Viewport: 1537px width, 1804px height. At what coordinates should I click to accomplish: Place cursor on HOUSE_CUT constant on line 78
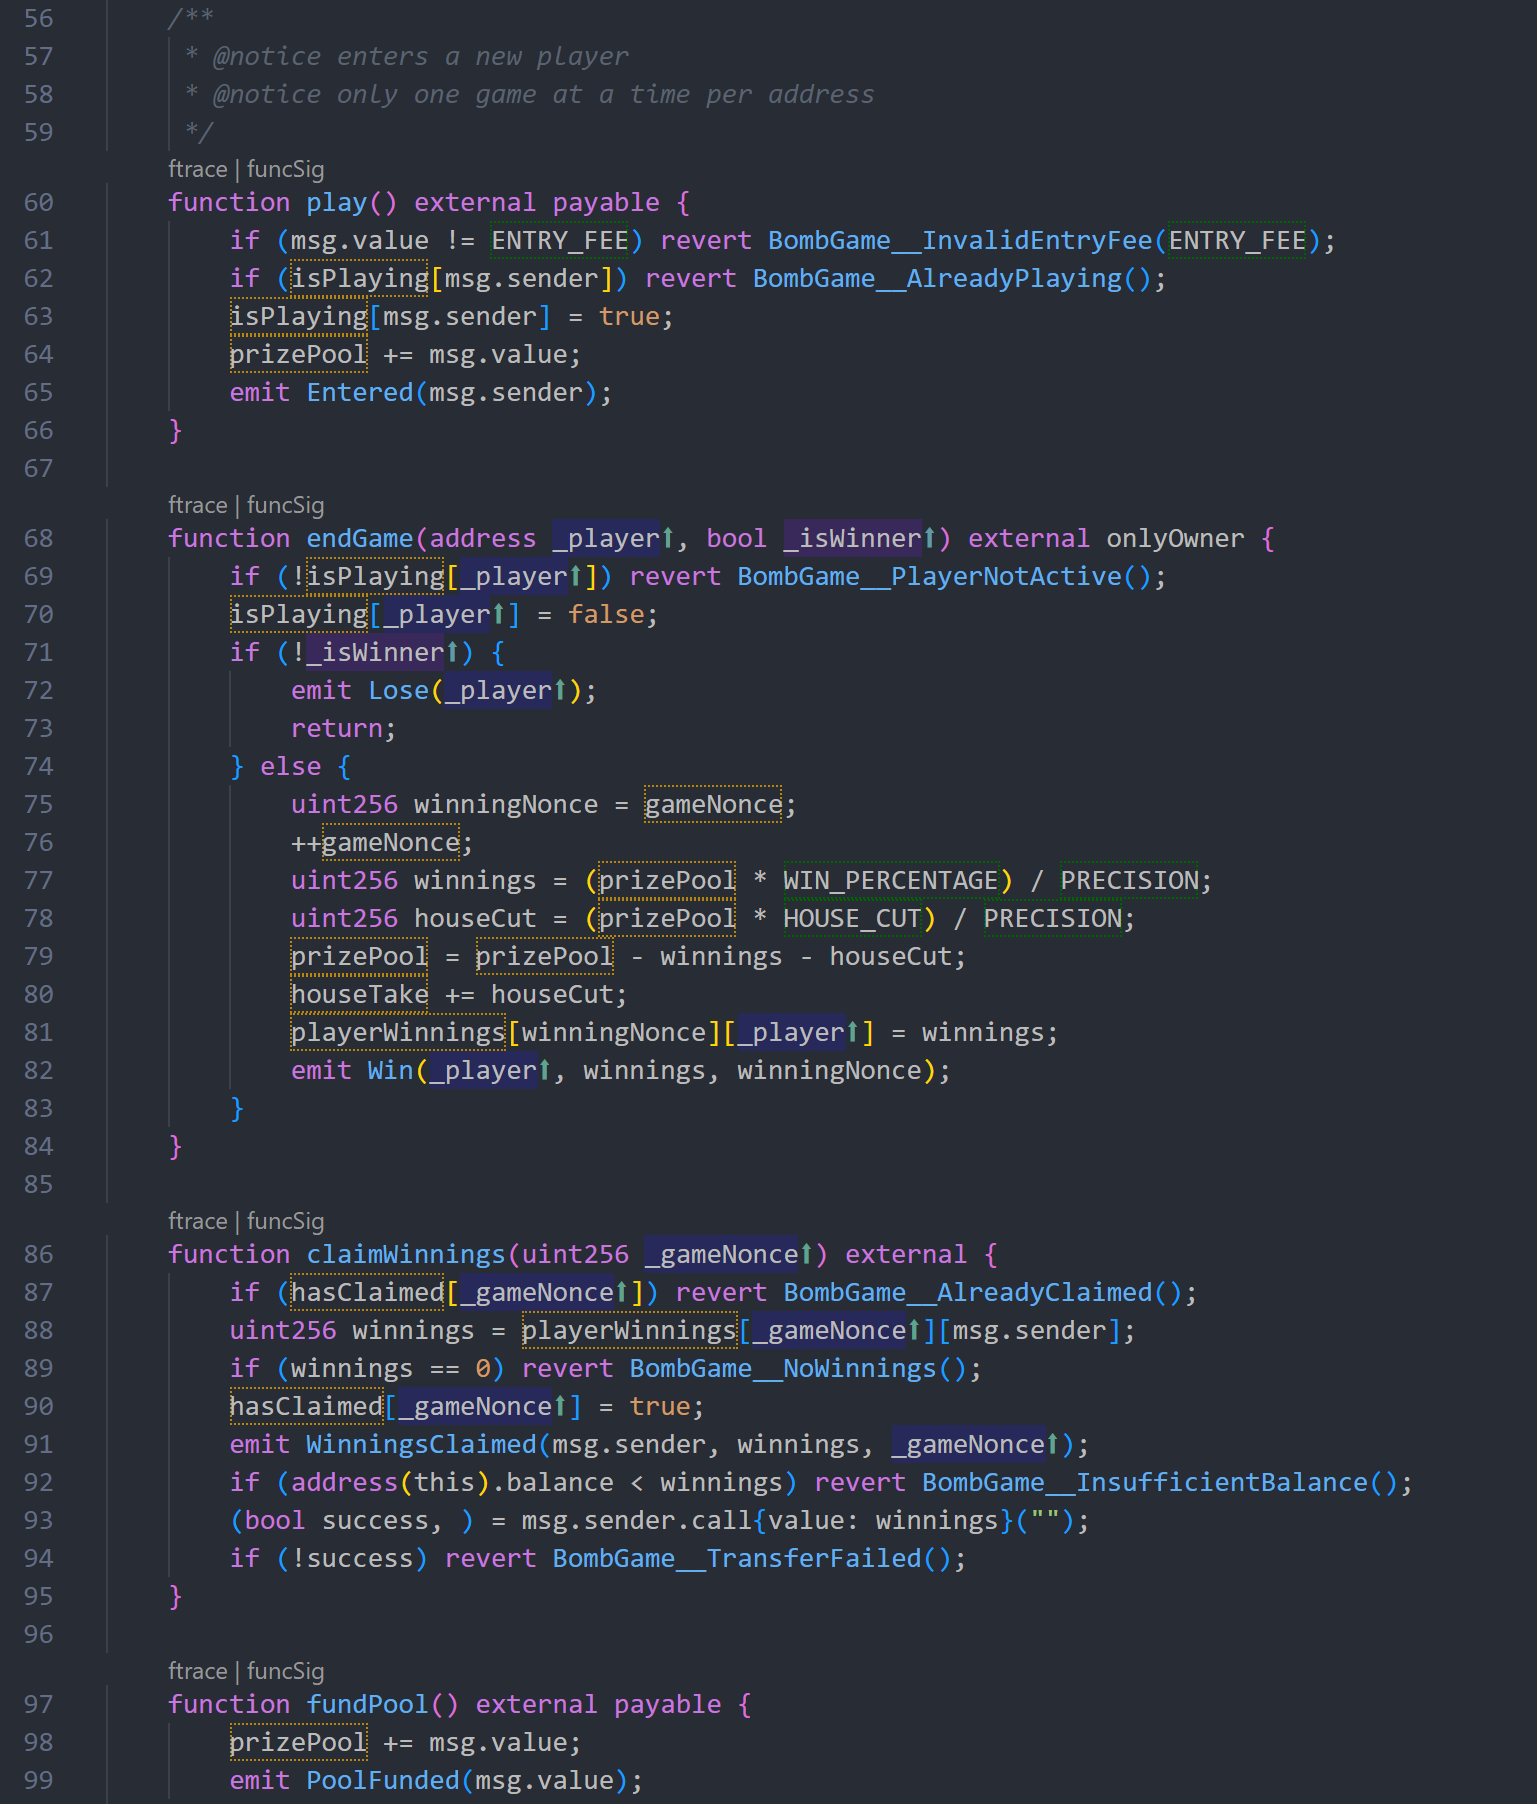tap(852, 918)
